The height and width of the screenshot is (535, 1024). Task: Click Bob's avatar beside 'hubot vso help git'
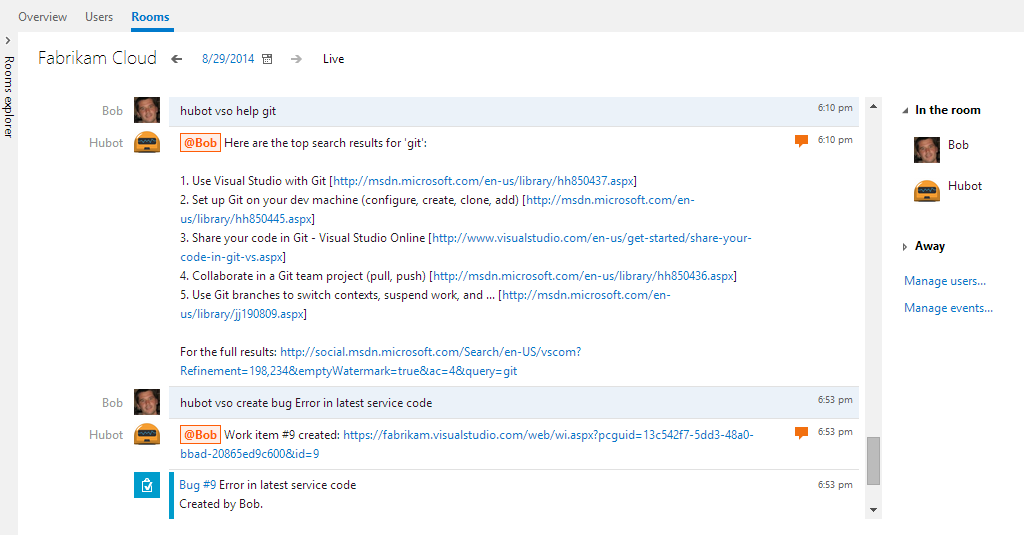pos(147,110)
